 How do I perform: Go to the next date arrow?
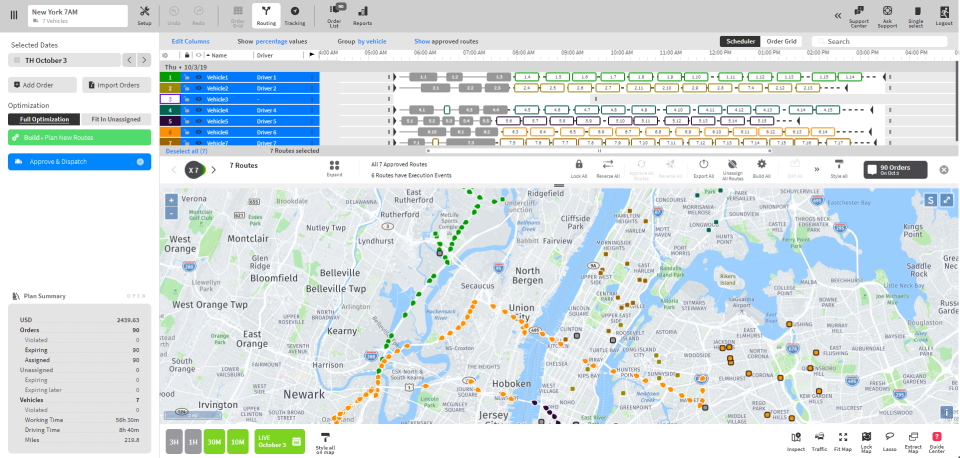144,60
